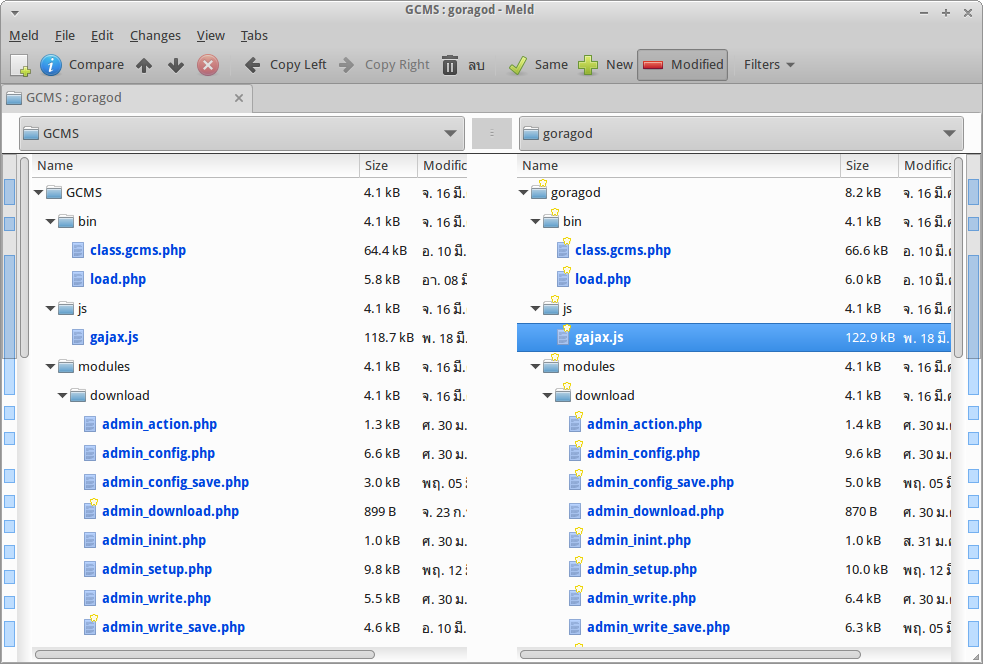Open the Changes menu

click(155, 35)
